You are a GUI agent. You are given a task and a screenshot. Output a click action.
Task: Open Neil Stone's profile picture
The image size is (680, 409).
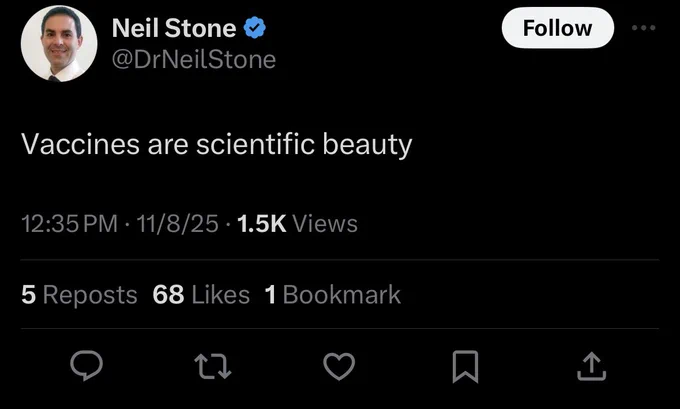(x=59, y=43)
